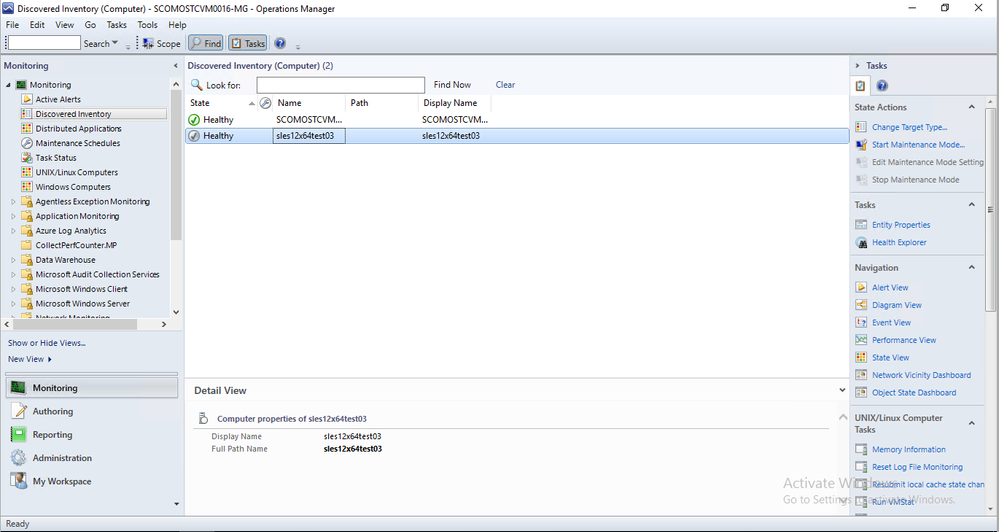Click the Active Alerts view icon

pos(27,99)
